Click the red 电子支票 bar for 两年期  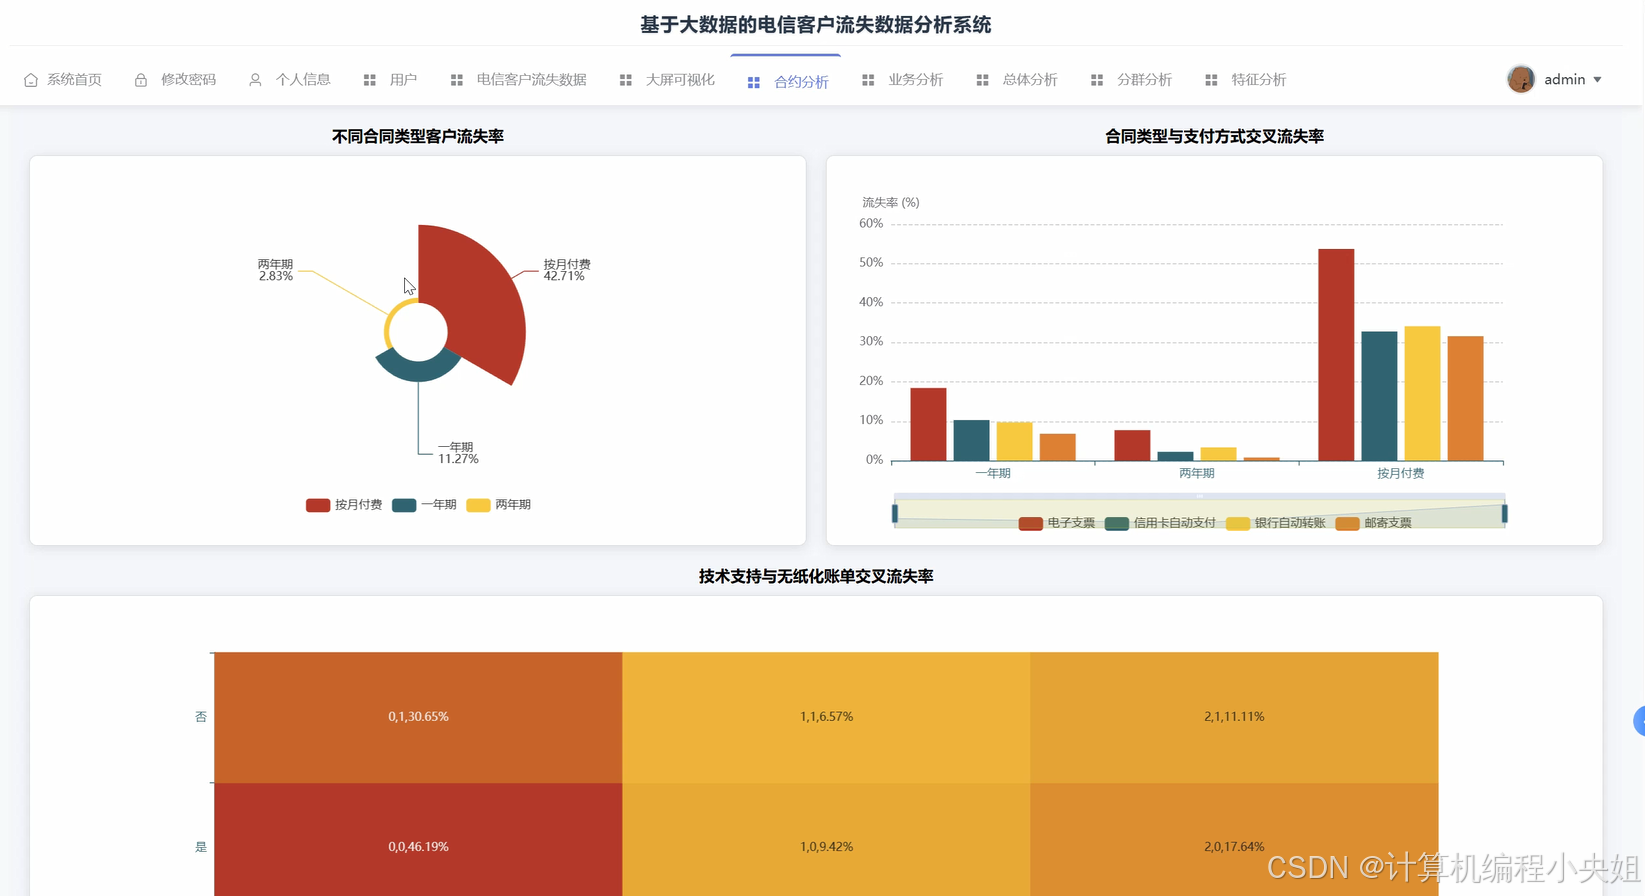click(x=1132, y=446)
